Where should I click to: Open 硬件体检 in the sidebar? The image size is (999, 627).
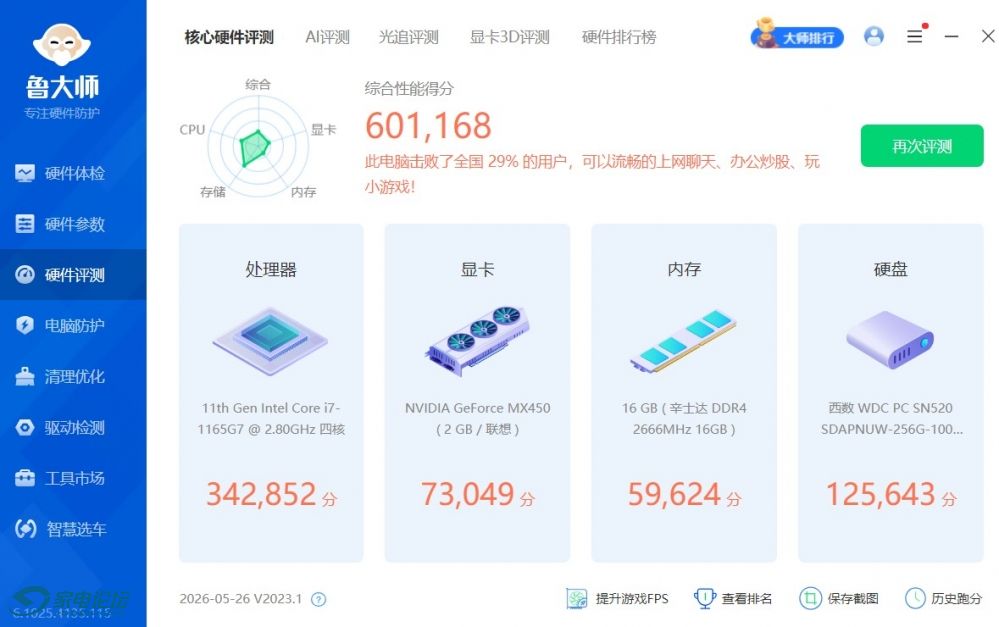pyautogui.click(x=73, y=173)
